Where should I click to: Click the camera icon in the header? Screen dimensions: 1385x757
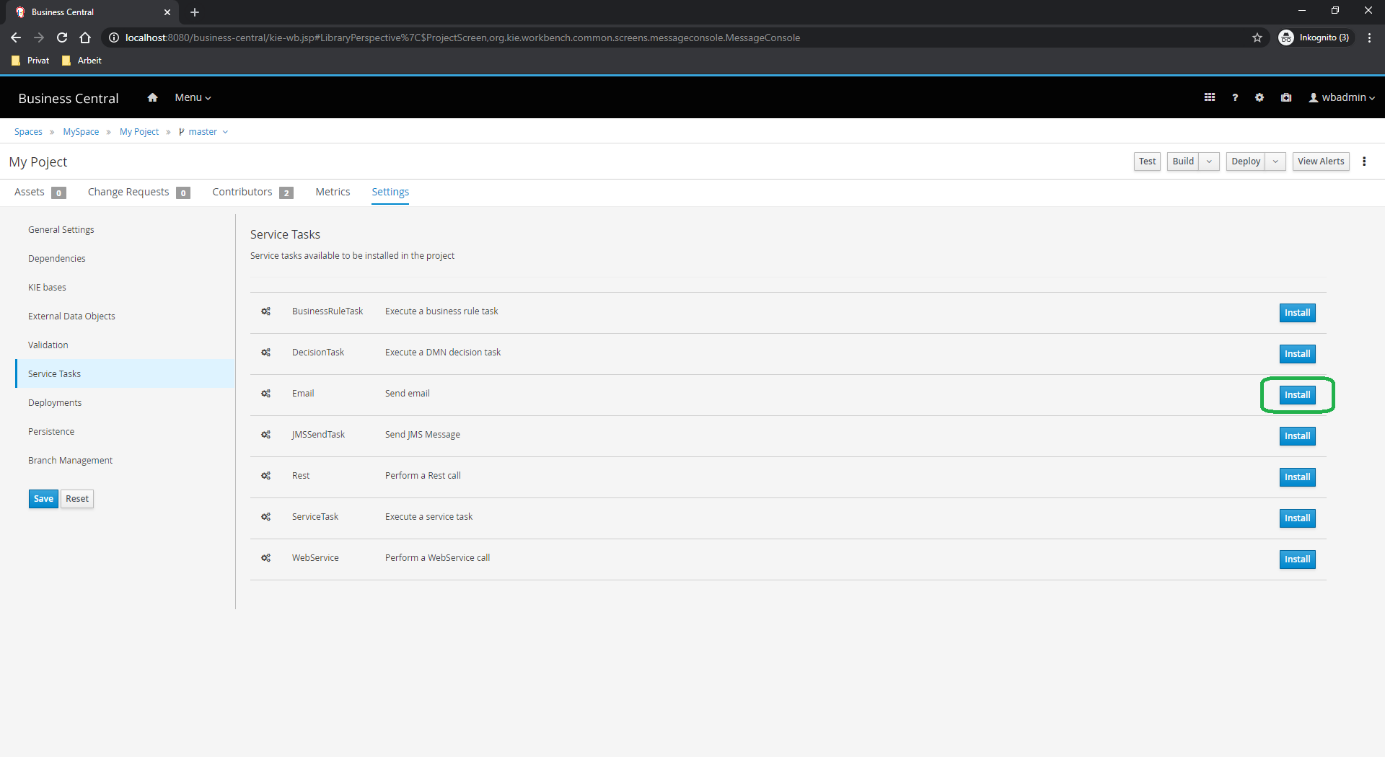tap(1286, 98)
